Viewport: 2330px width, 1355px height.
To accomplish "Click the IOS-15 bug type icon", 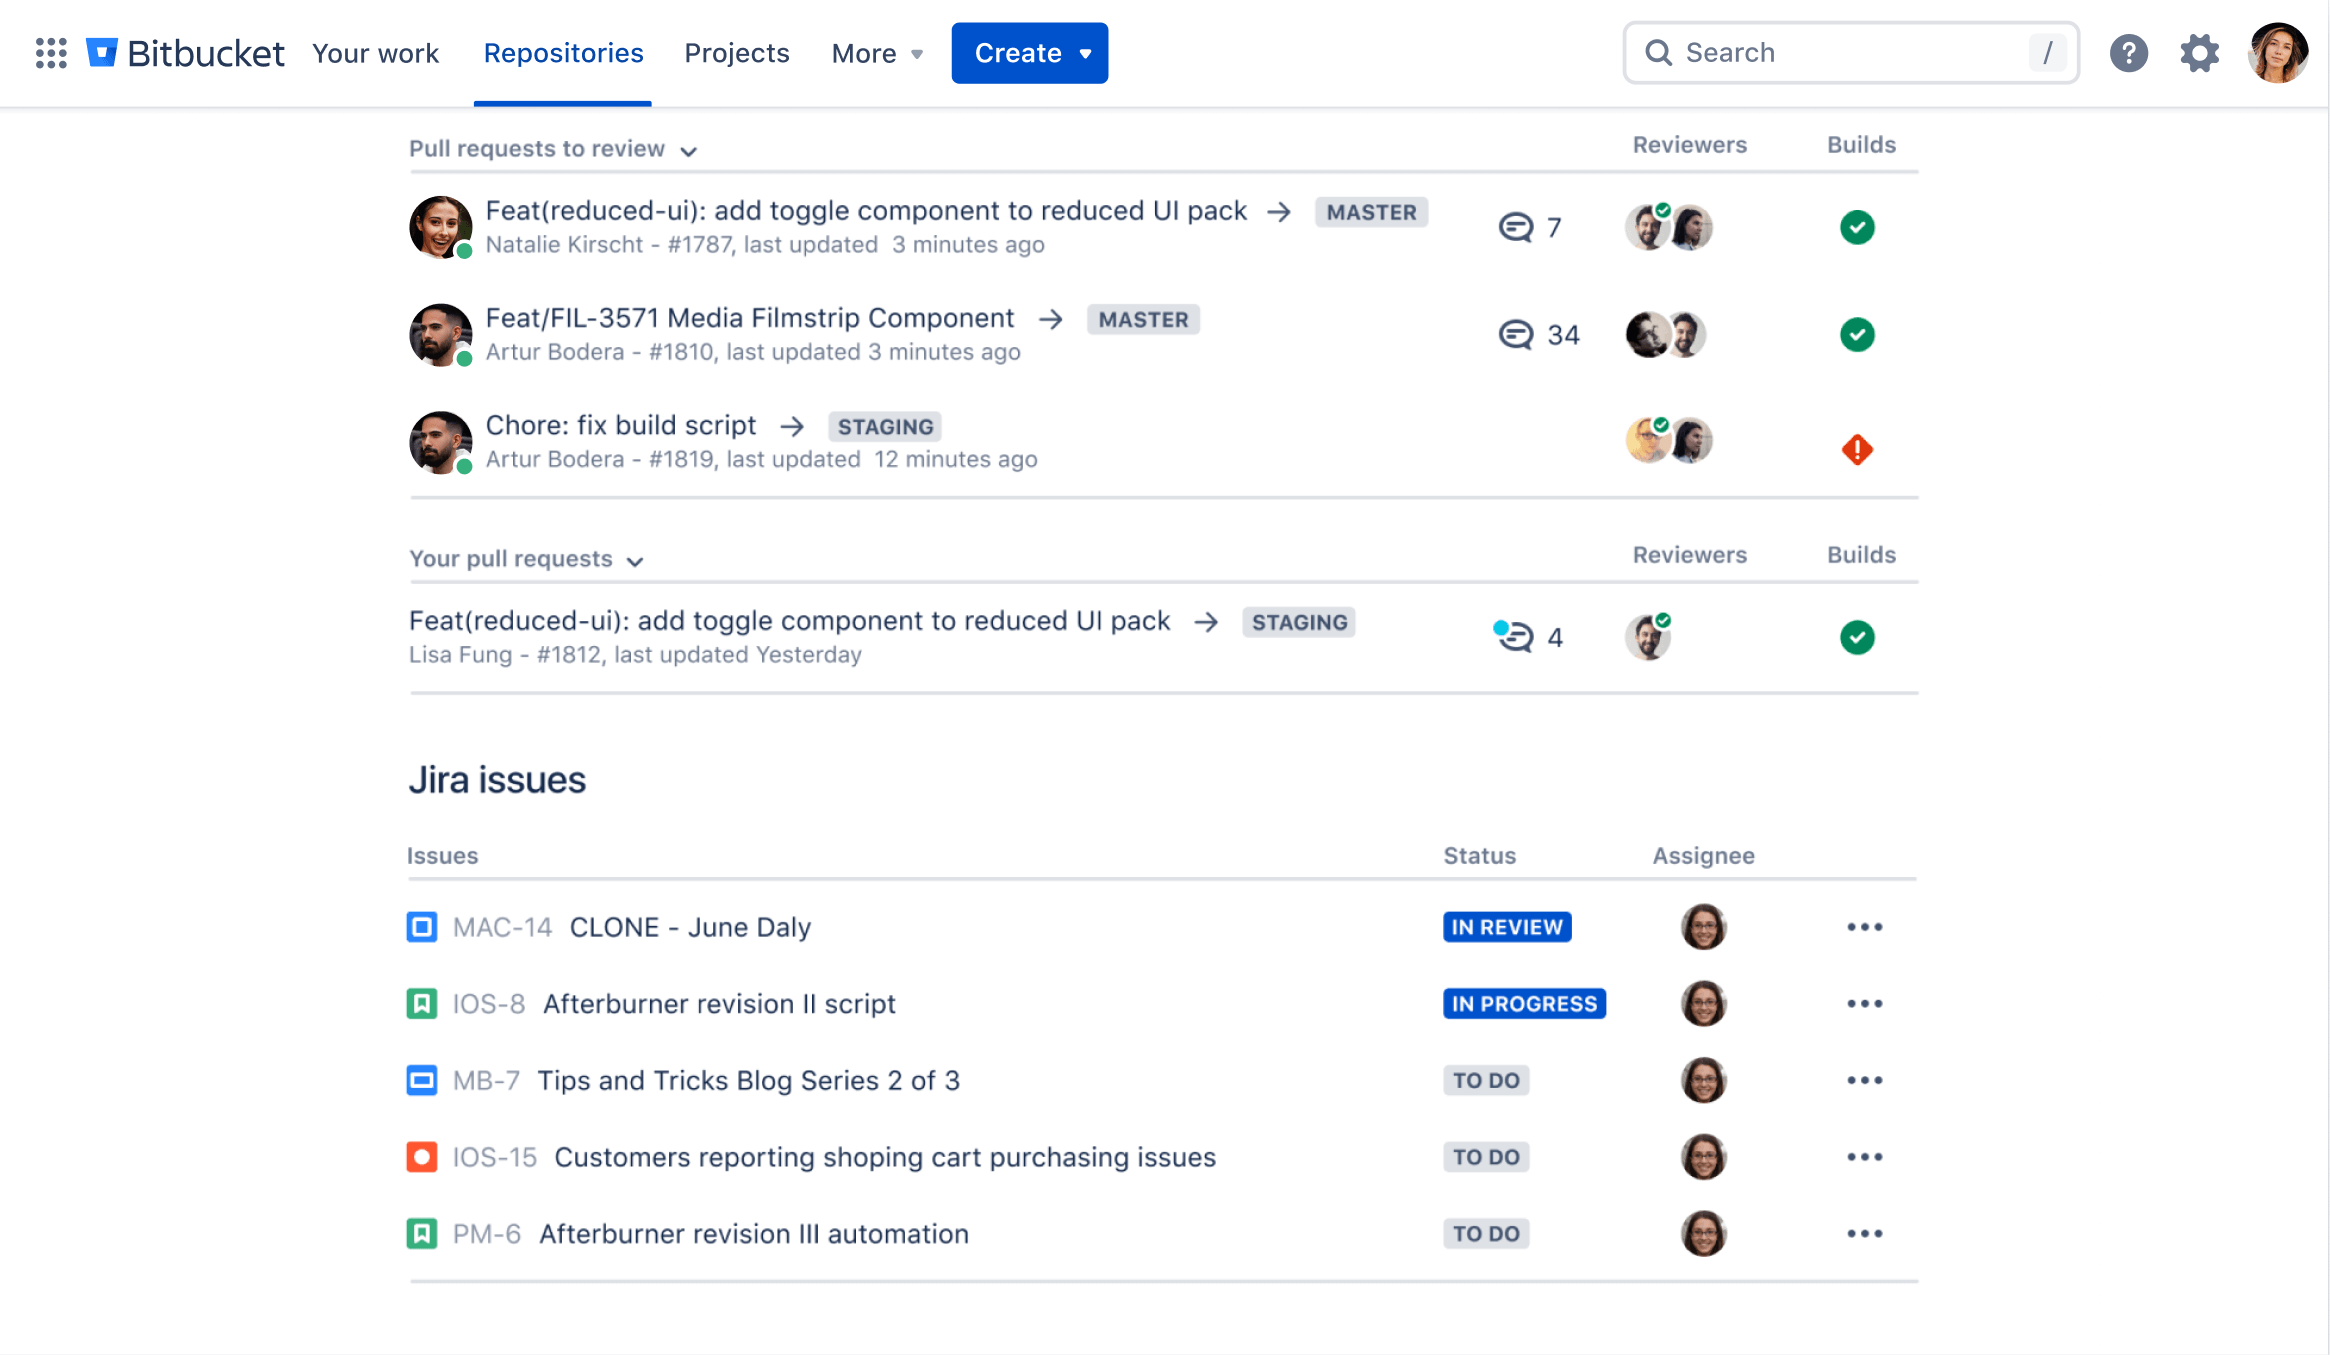I will (422, 1157).
